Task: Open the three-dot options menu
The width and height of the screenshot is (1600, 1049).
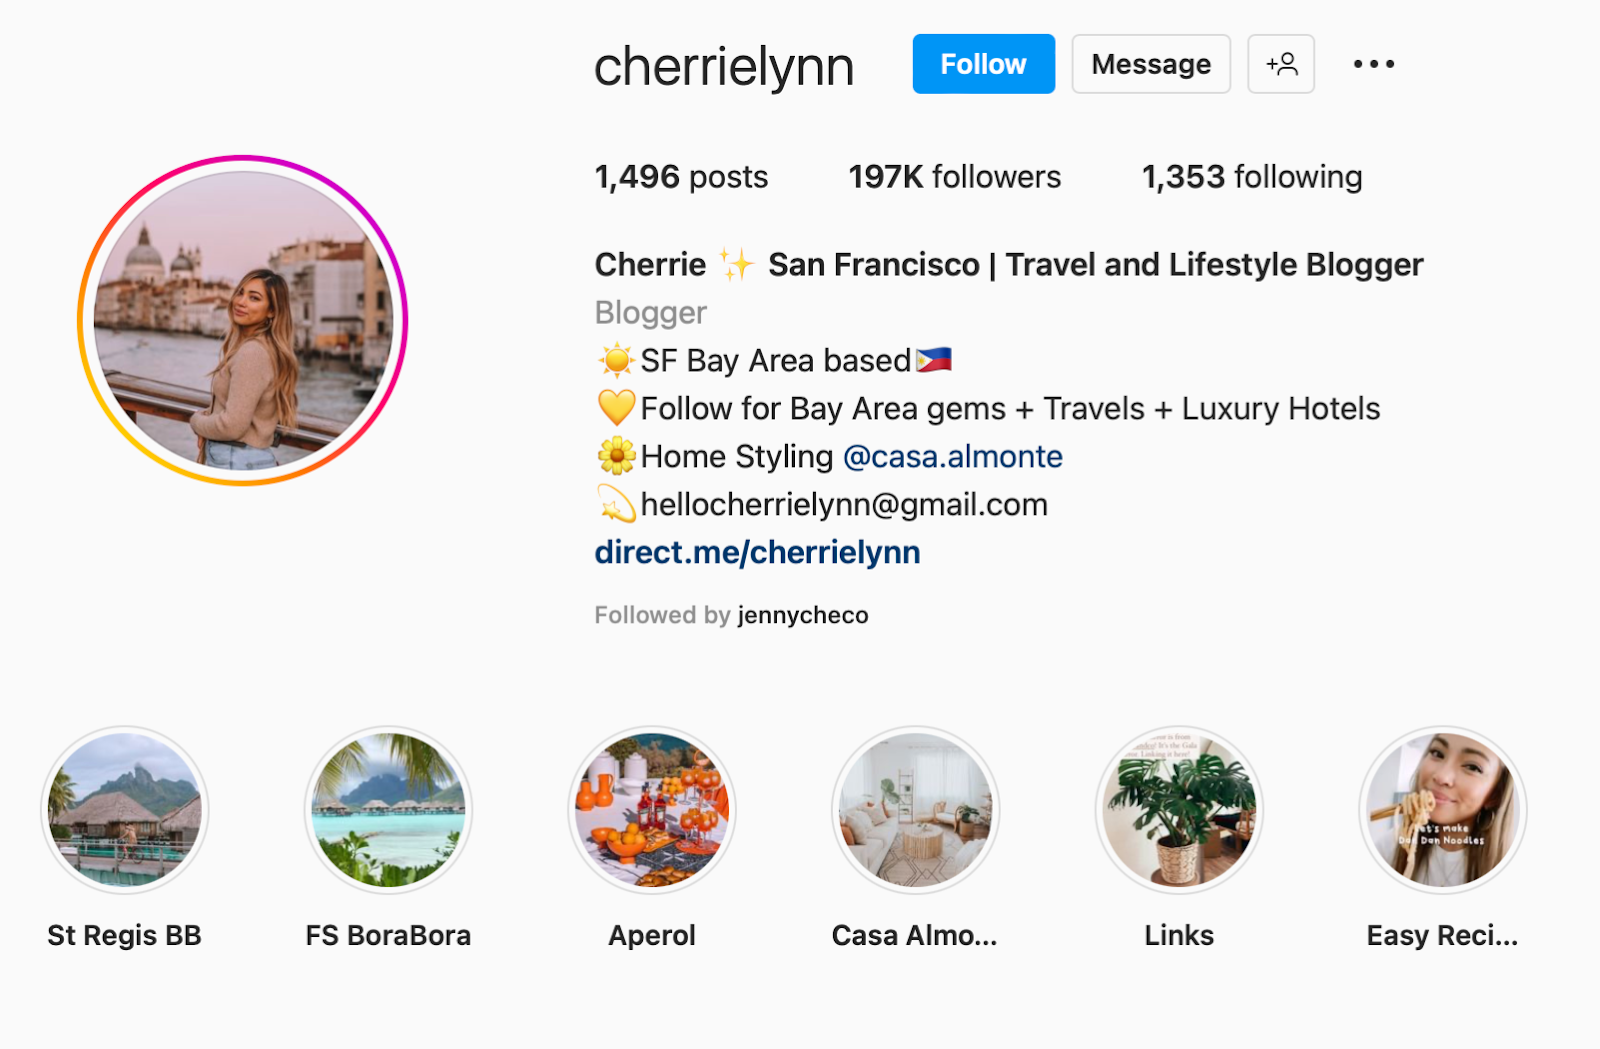Action: pyautogui.click(x=1374, y=64)
